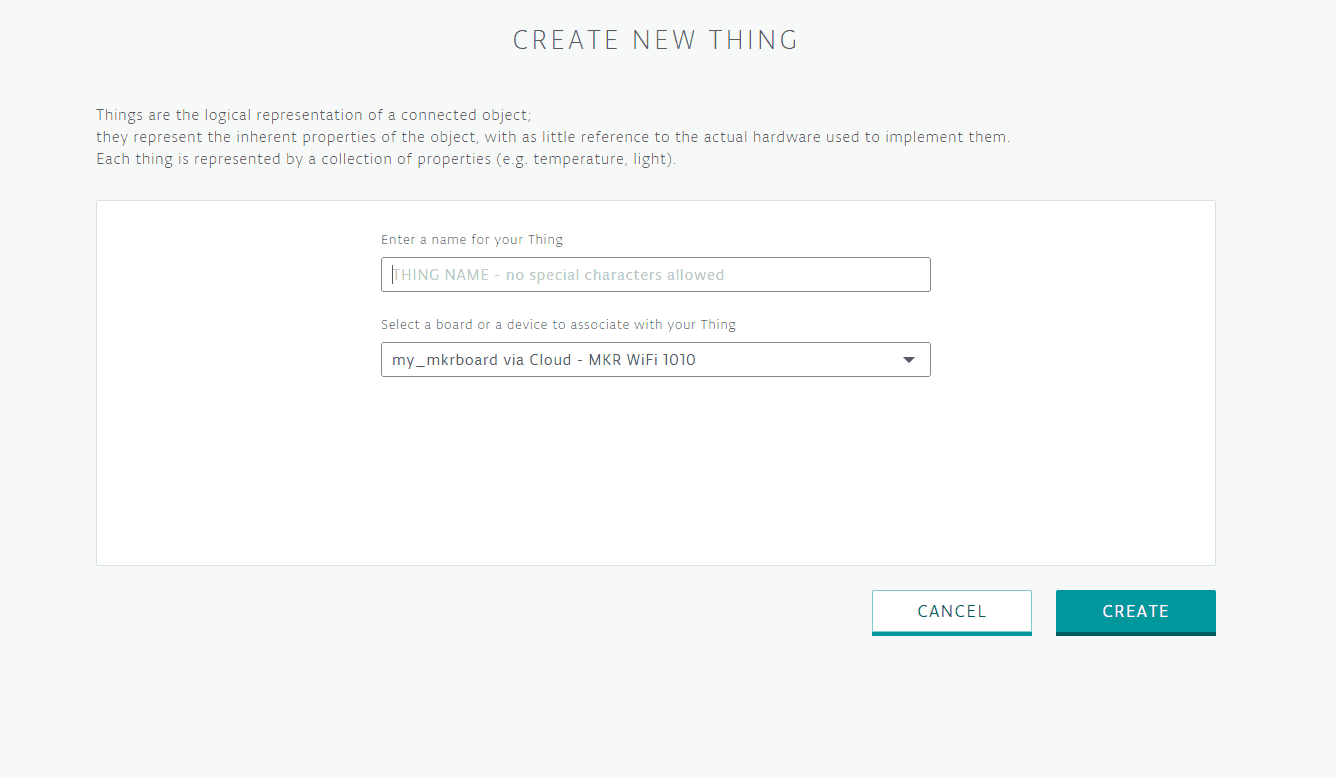Image resolution: width=1336 pixels, height=778 pixels.
Task: Click the dropdown arrow in device selector
Action: click(909, 360)
